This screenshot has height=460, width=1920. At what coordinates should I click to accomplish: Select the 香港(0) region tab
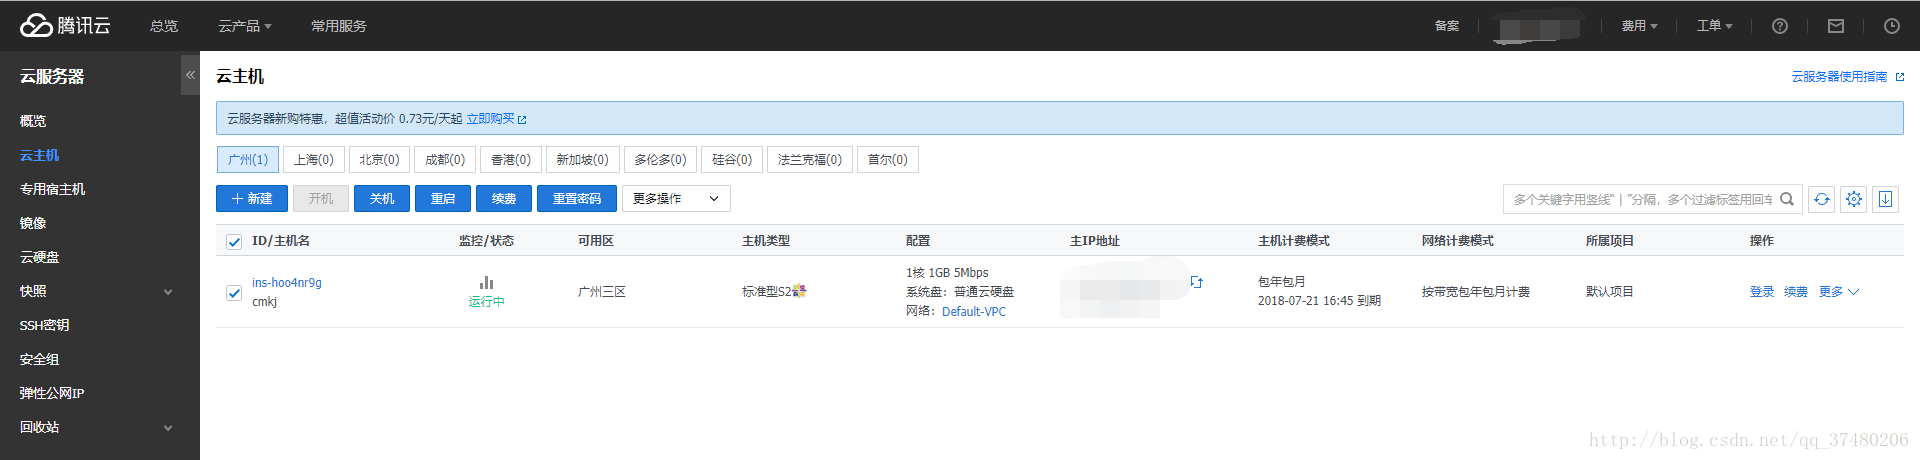tap(511, 160)
